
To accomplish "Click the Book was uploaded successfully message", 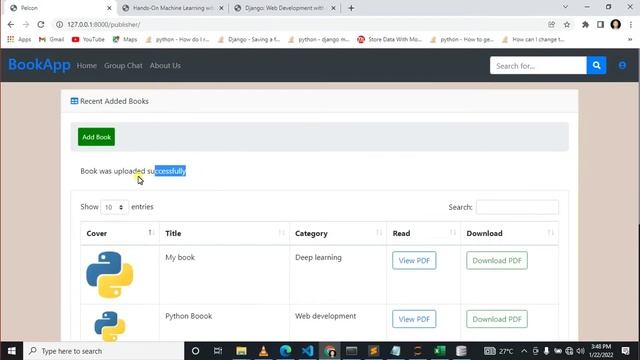I will click(x=133, y=171).
